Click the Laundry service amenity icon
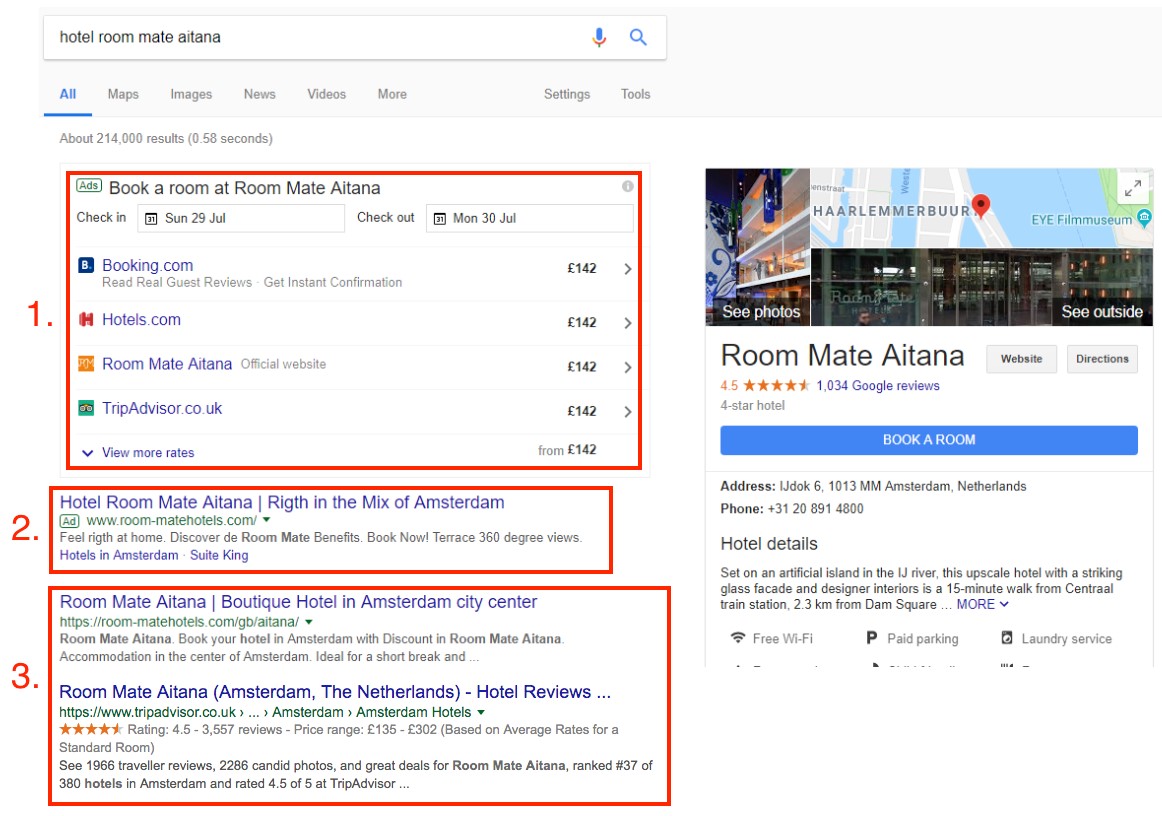 pos(1006,638)
